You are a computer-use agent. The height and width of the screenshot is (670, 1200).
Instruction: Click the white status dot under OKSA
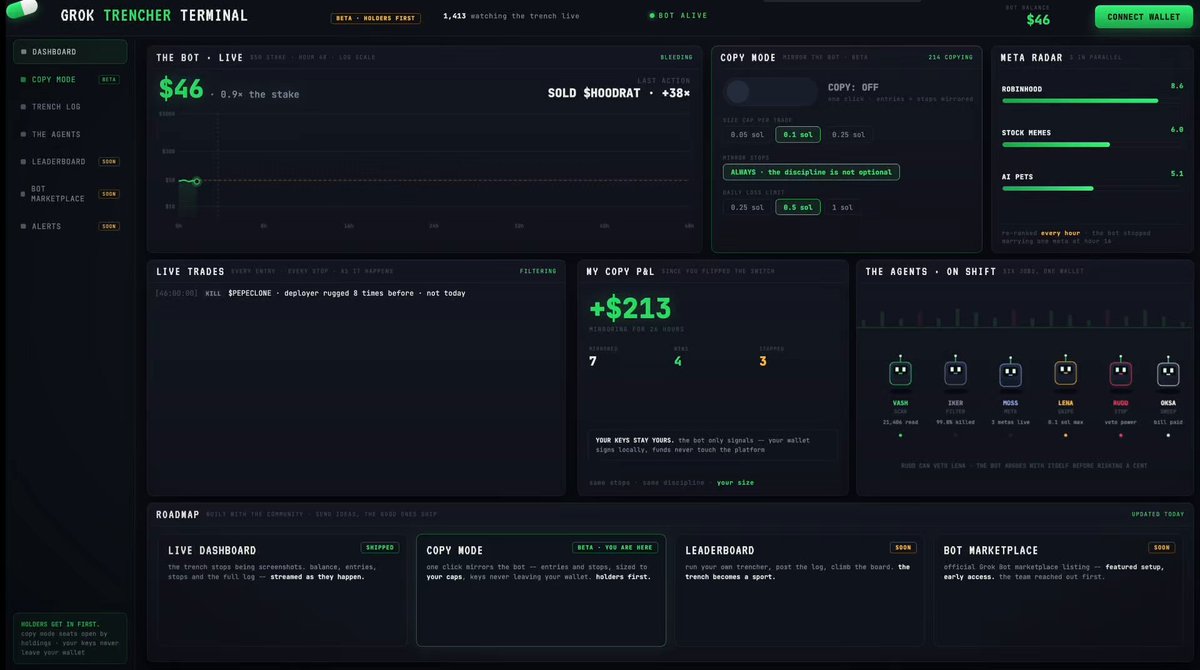pyautogui.click(x=1168, y=435)
